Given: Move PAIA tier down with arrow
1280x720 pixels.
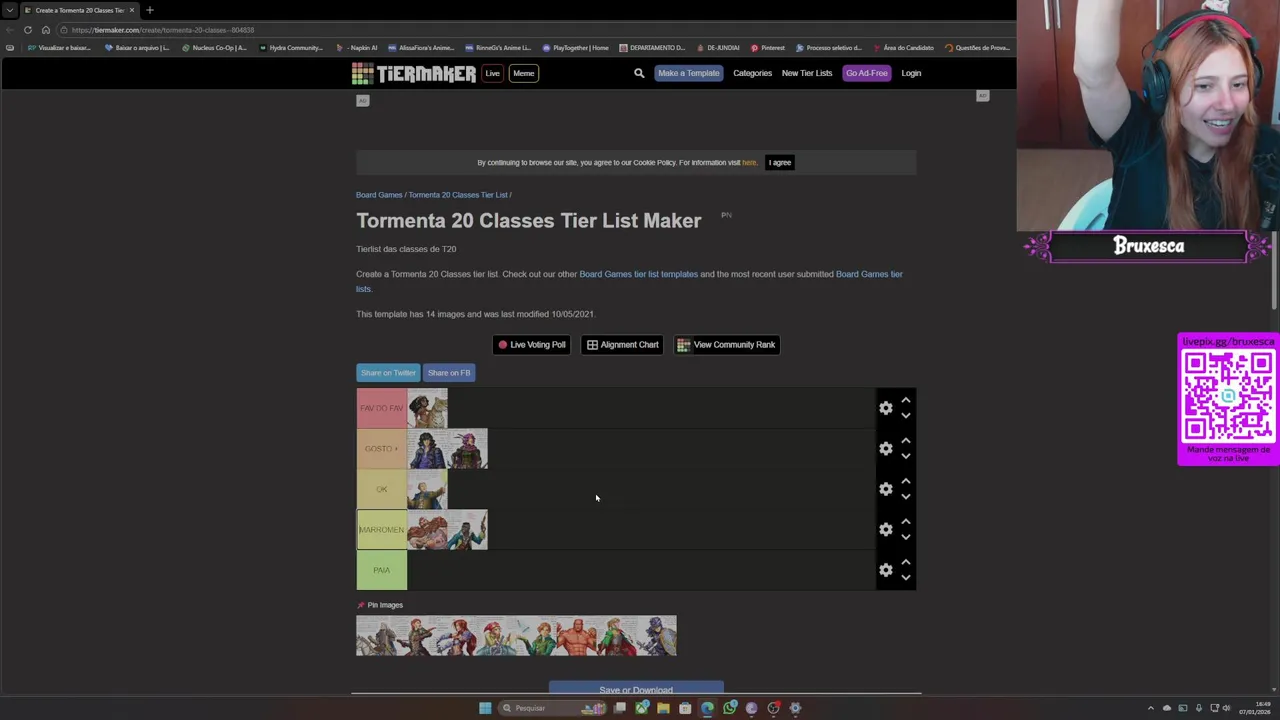Looking at the screenshot, I should 905,578.
